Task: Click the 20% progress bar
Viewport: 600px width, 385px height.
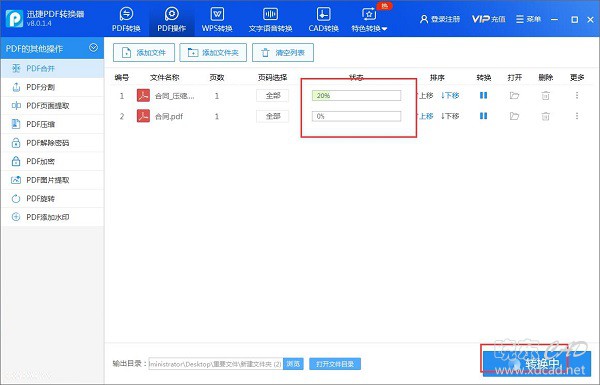Action: pyautogui.click(x=356, y=95)
